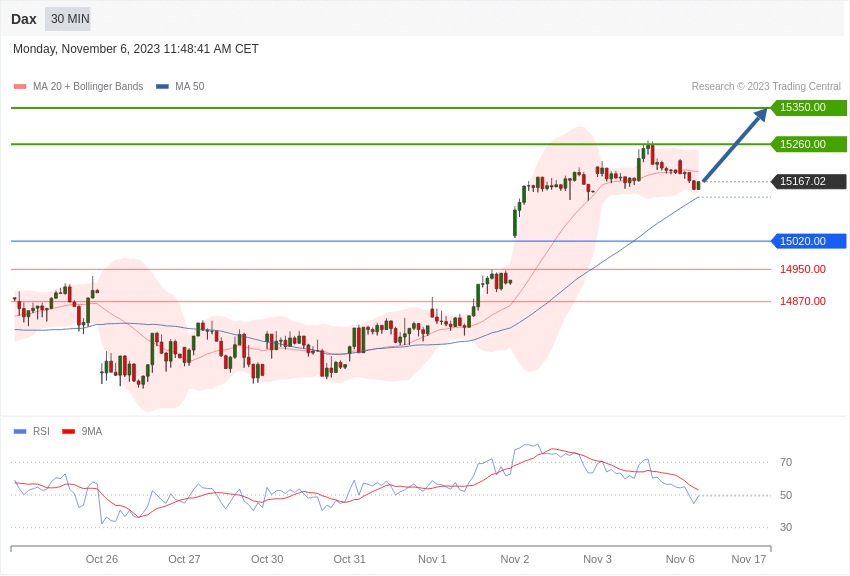Click the Nov 3 date axis label
The image size is (850, 576).
597,559
